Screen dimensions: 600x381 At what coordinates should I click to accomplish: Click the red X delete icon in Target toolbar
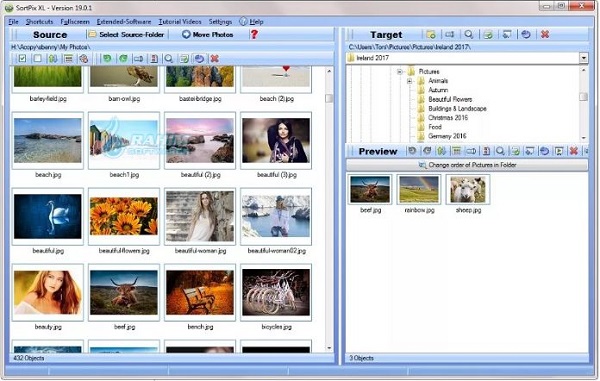click(545, 34)
